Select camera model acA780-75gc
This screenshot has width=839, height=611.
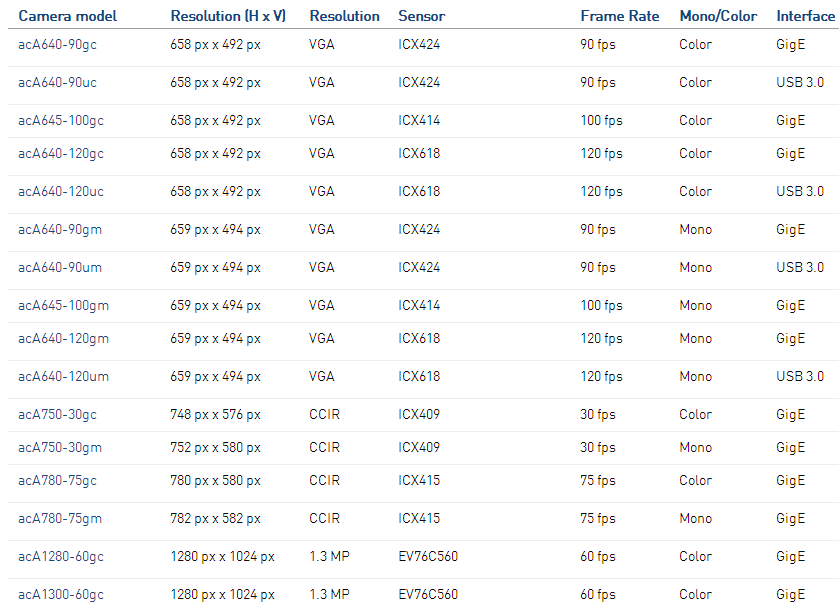(x=58, y=481)
